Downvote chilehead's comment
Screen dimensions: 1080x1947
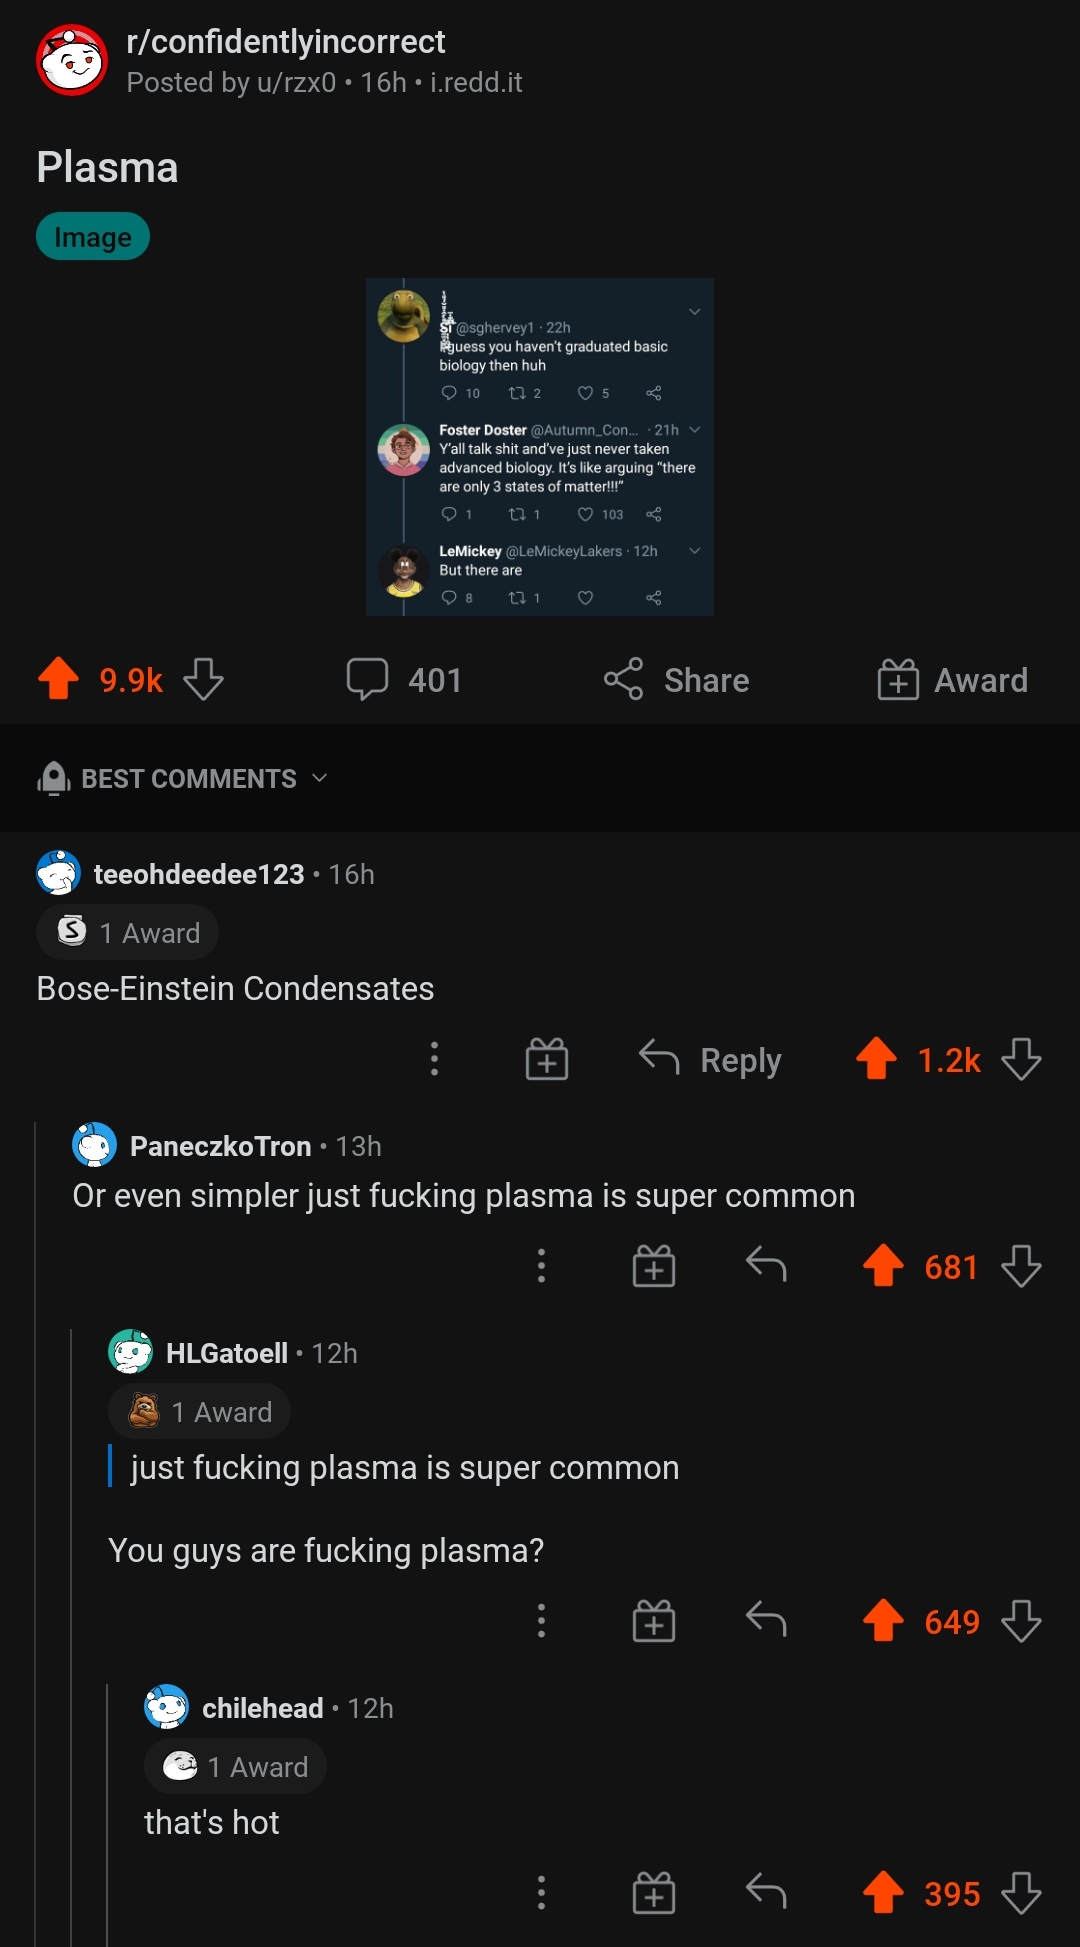coord(1021,1892)
